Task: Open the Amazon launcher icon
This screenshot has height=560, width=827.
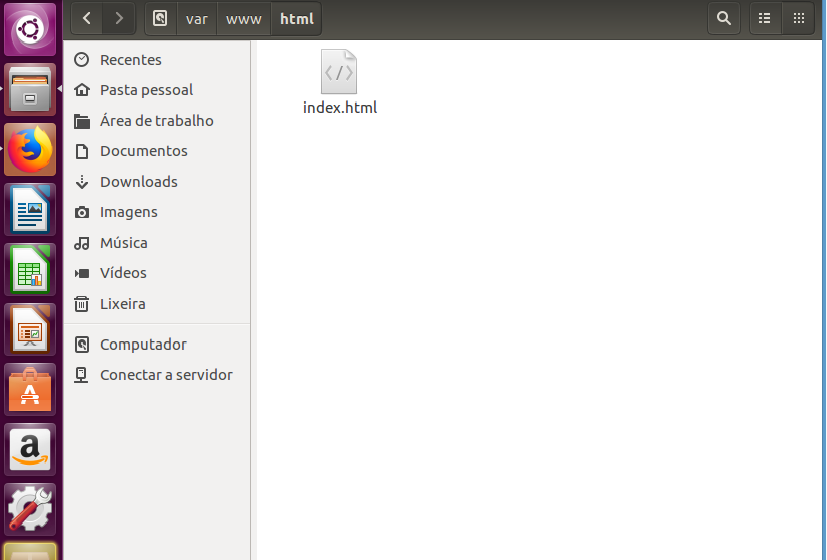Action: (x=30, y=449)
